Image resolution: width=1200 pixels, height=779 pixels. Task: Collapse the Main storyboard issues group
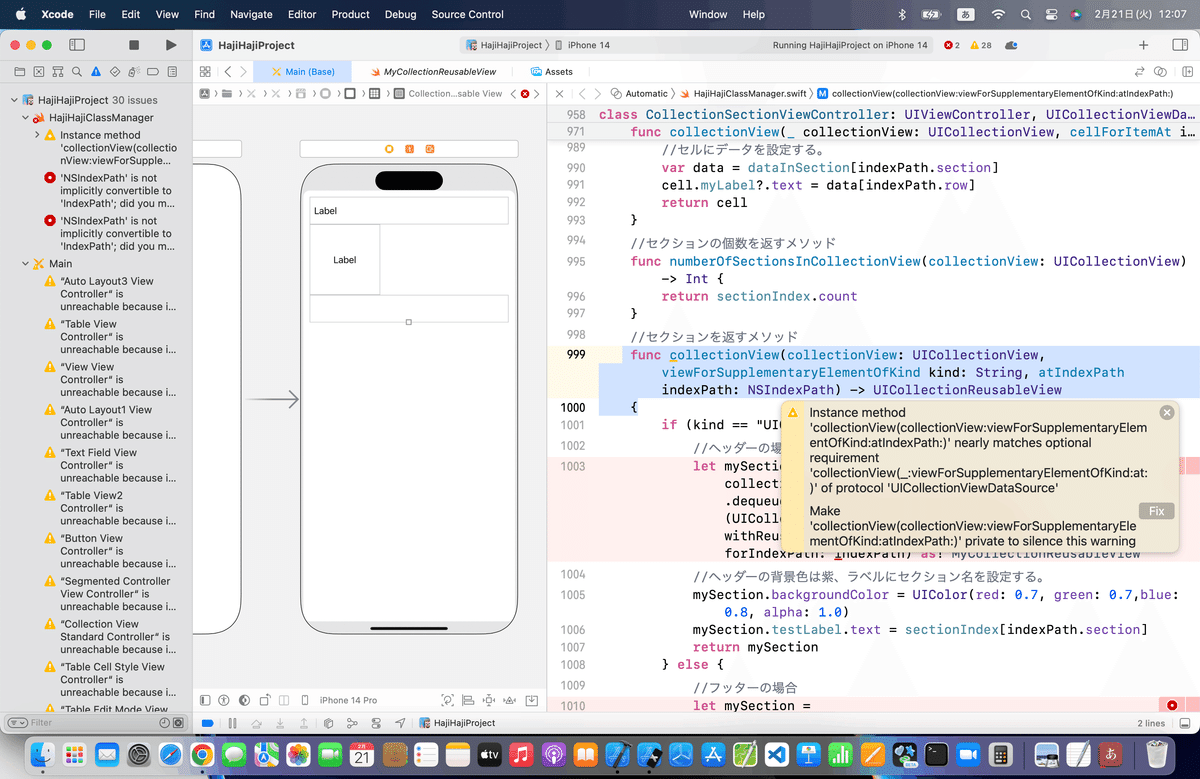pyautogui.click(x=26, y=264)
